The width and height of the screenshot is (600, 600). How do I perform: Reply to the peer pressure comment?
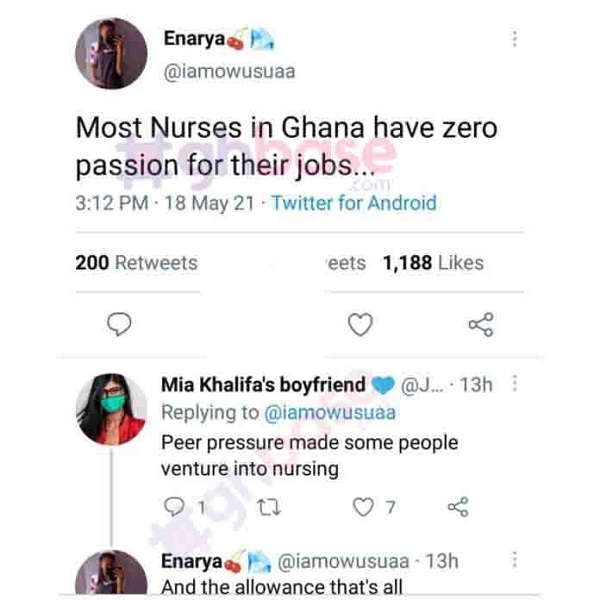(x=172, y=508)
